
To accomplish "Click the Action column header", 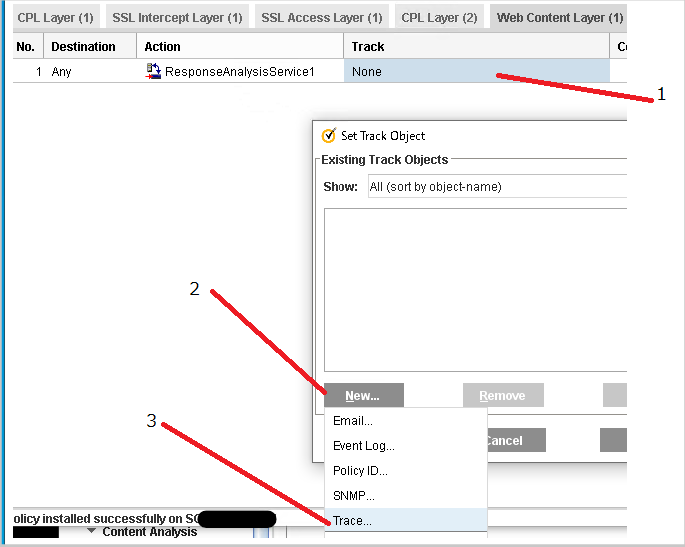I will 240,46.
